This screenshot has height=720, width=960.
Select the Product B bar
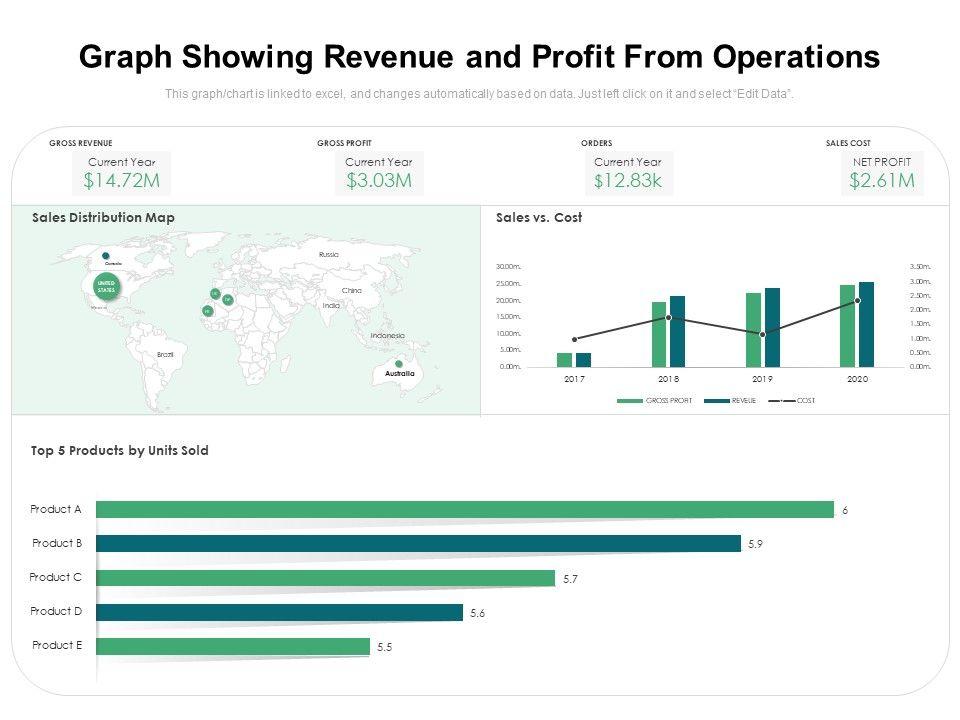click(x=418, y=544)
